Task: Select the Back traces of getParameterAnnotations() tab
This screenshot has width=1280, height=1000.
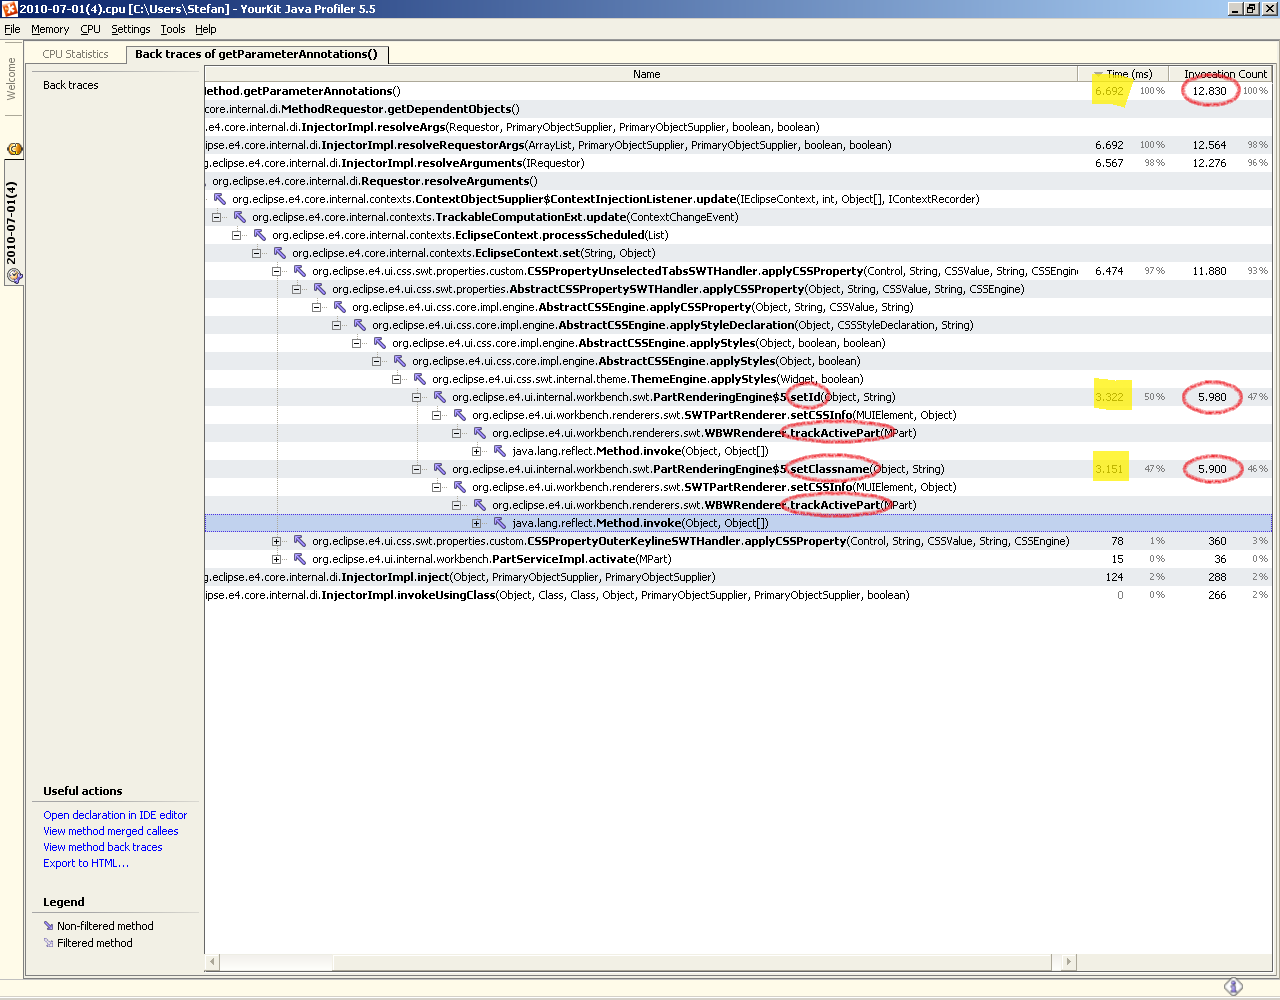Action: [256, 54]
